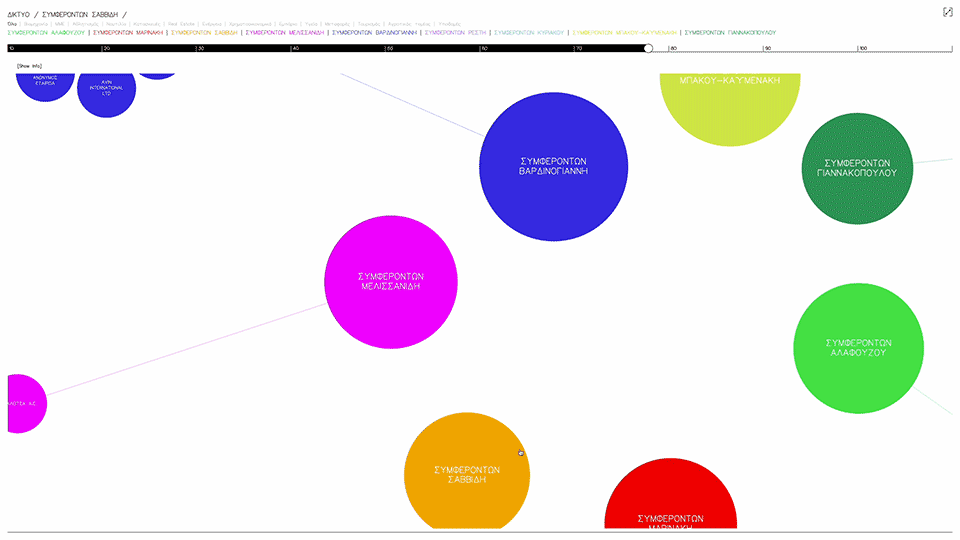Screen dimensions: 960x540
Task: Select the magenta ΜΕΛΙΣΣΑΝΙΔΗ bubble
Action: [391, 282]
